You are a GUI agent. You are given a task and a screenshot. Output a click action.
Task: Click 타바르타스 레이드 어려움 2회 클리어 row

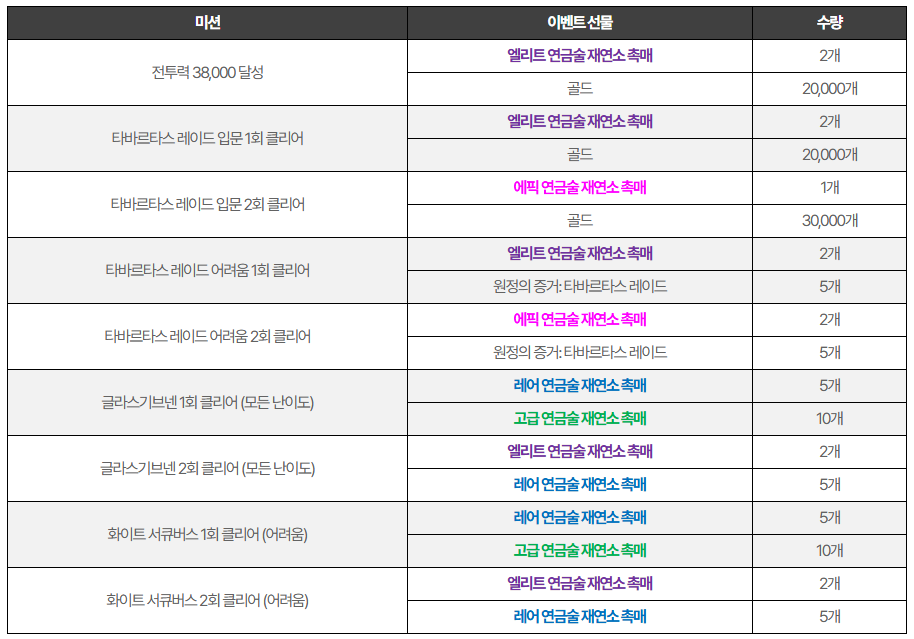(x=207, y=336)
